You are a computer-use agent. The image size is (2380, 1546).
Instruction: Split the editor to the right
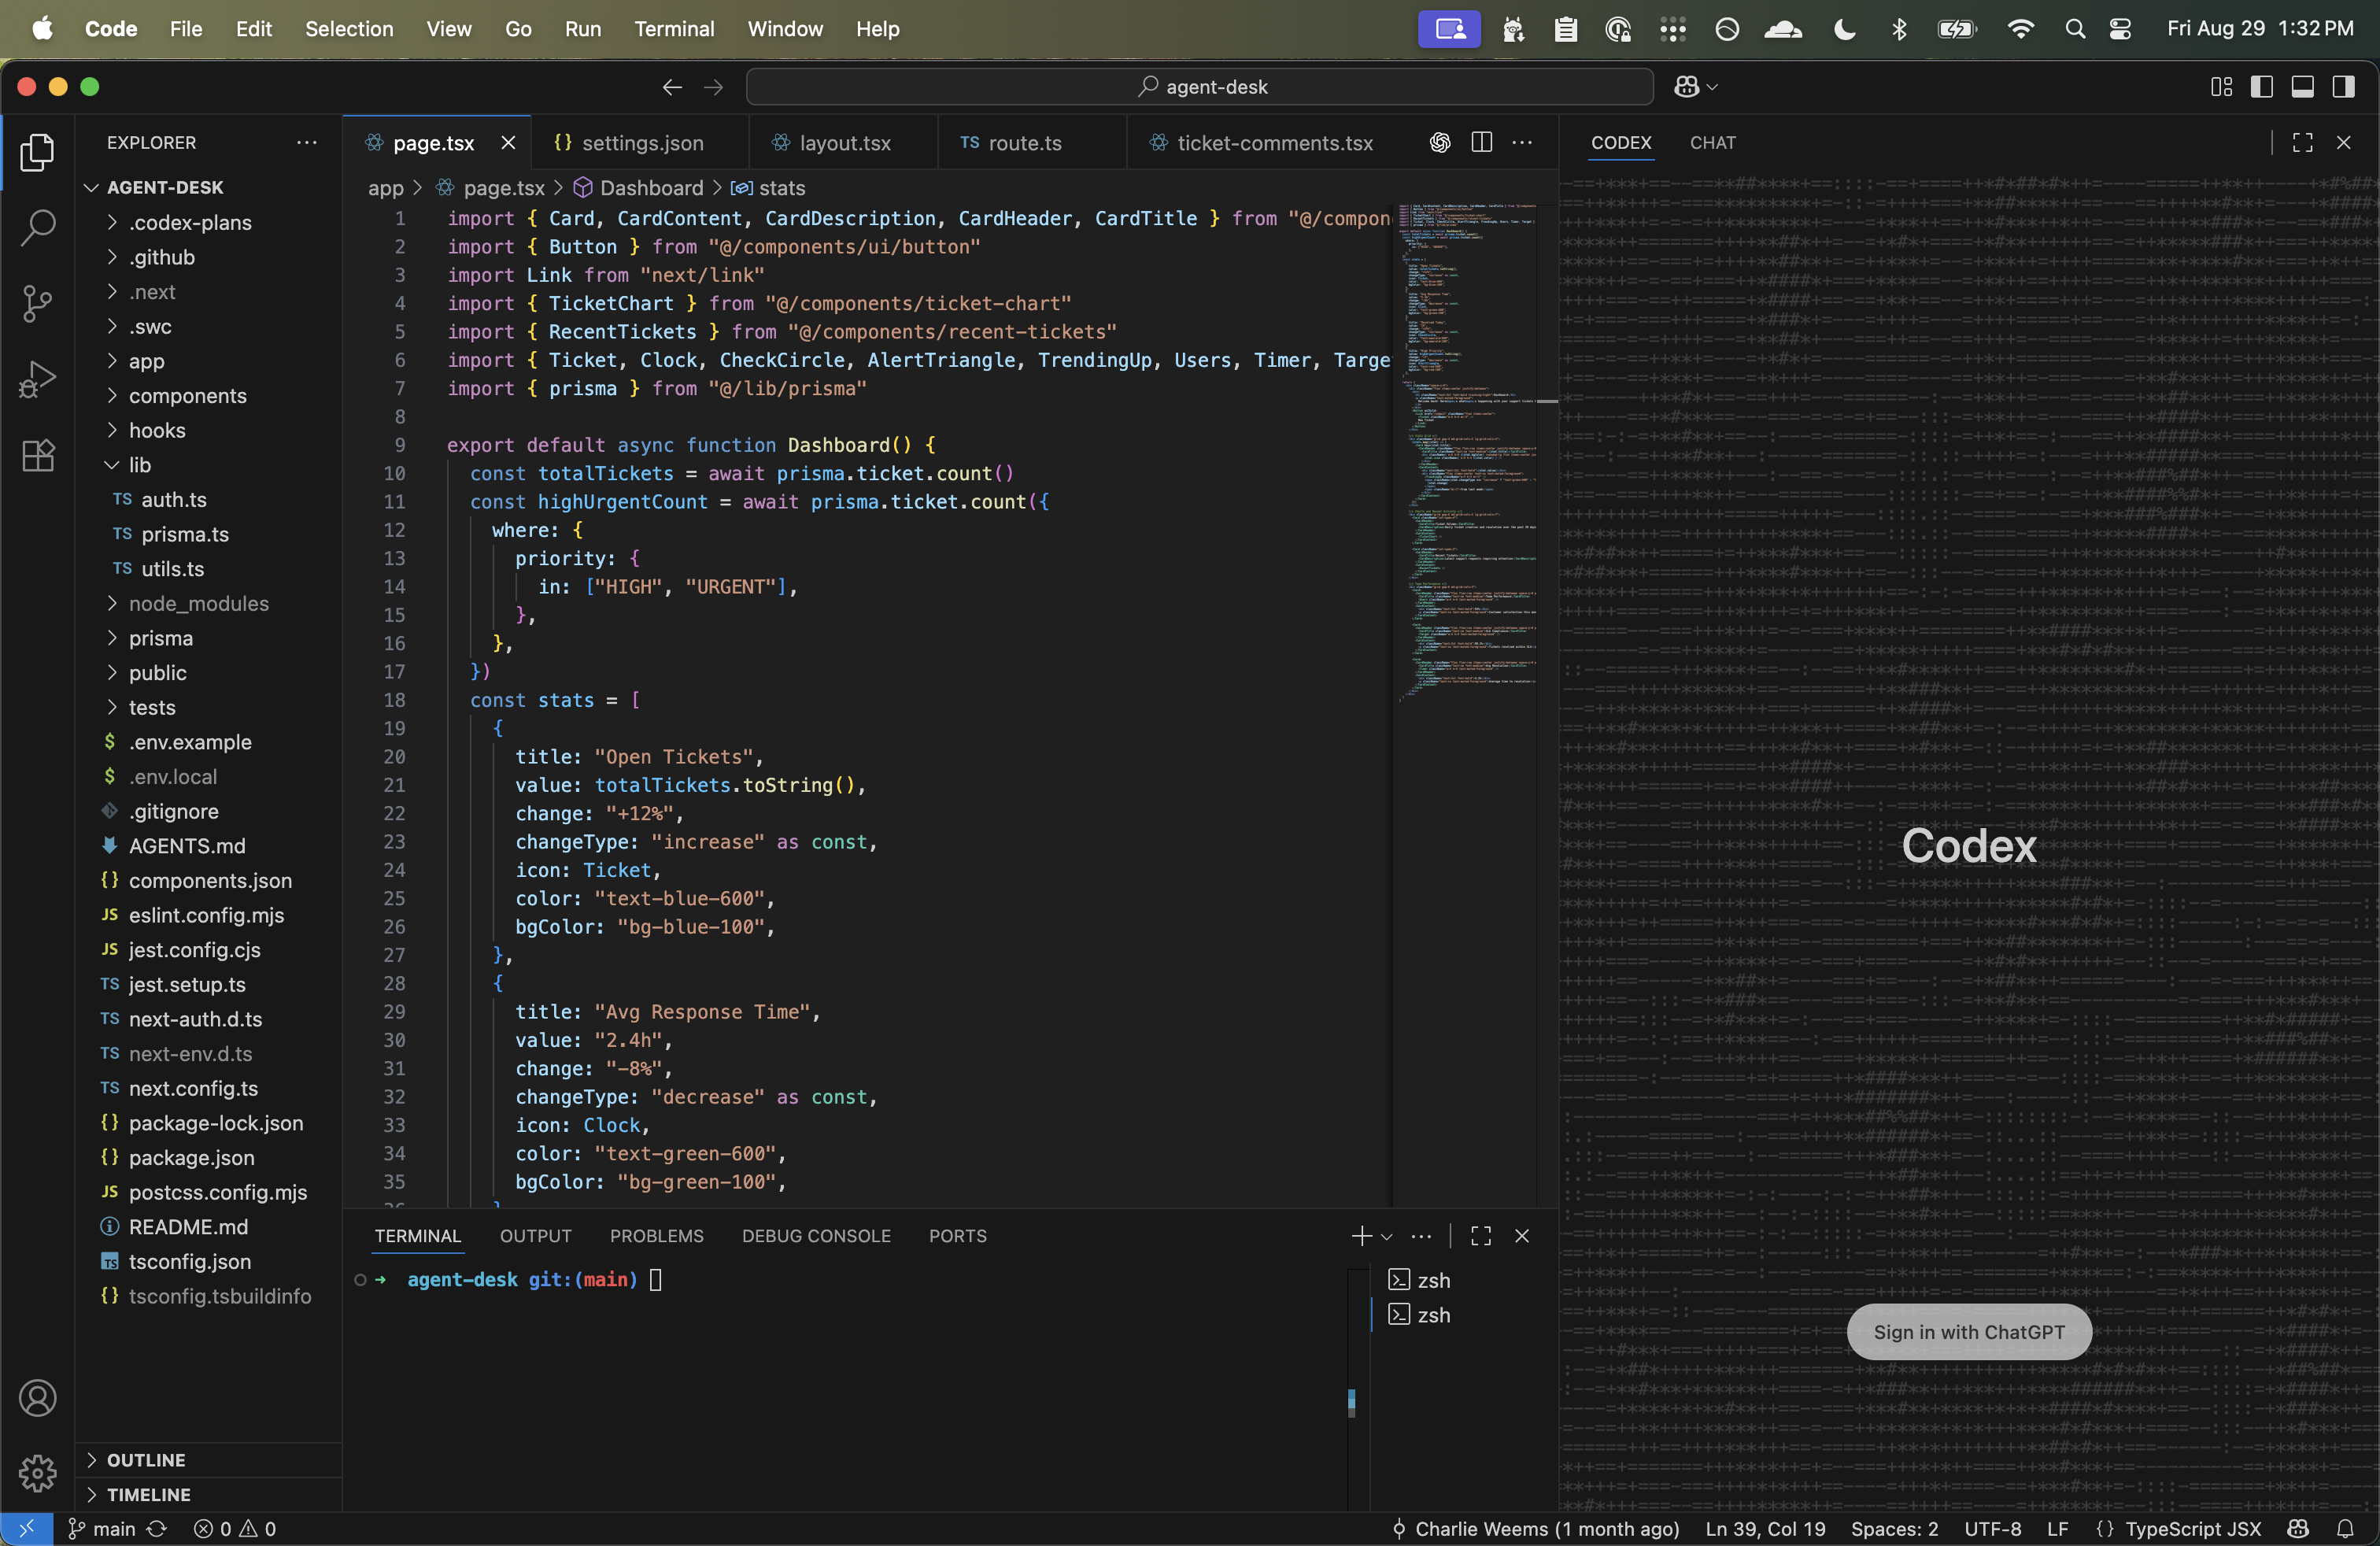pyautogui.click(x=1481, y=143)
